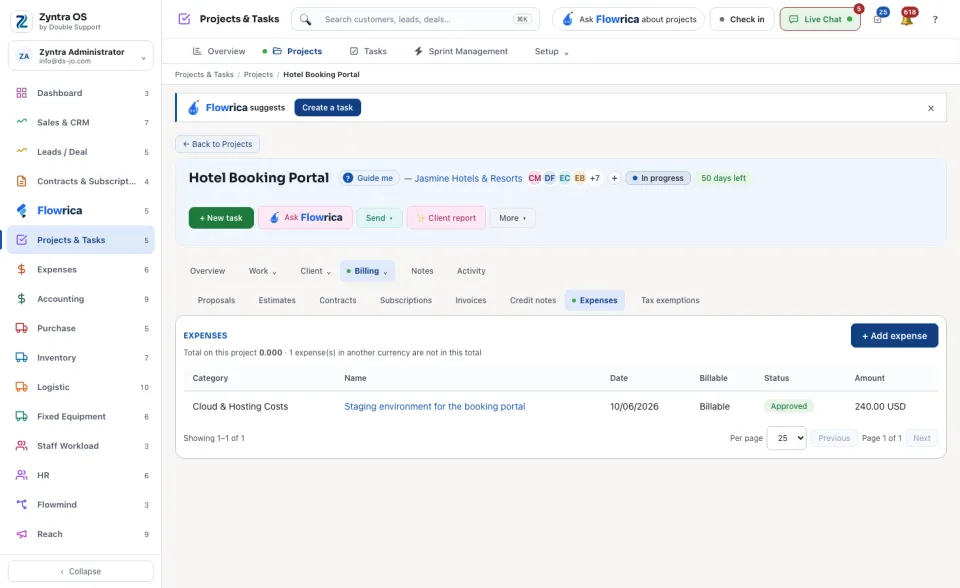Open the Setup dropdown menu
This screenshot has height=588, width=960.
(551, 51)
